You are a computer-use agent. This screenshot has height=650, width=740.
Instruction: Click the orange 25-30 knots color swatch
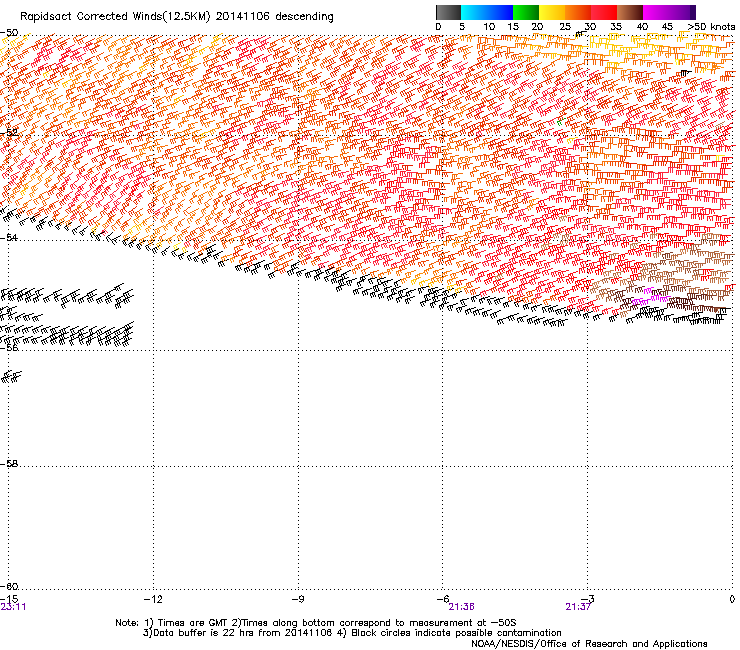[578, 12]
